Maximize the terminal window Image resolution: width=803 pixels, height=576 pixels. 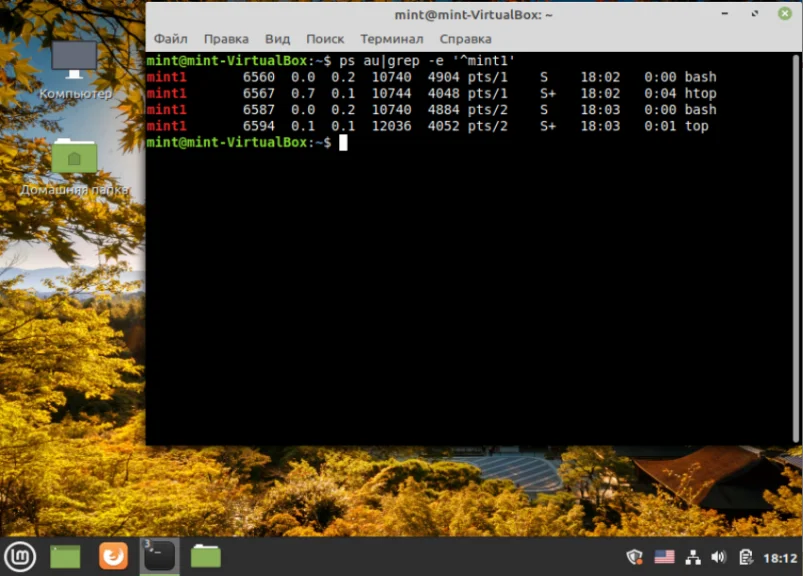755,14
